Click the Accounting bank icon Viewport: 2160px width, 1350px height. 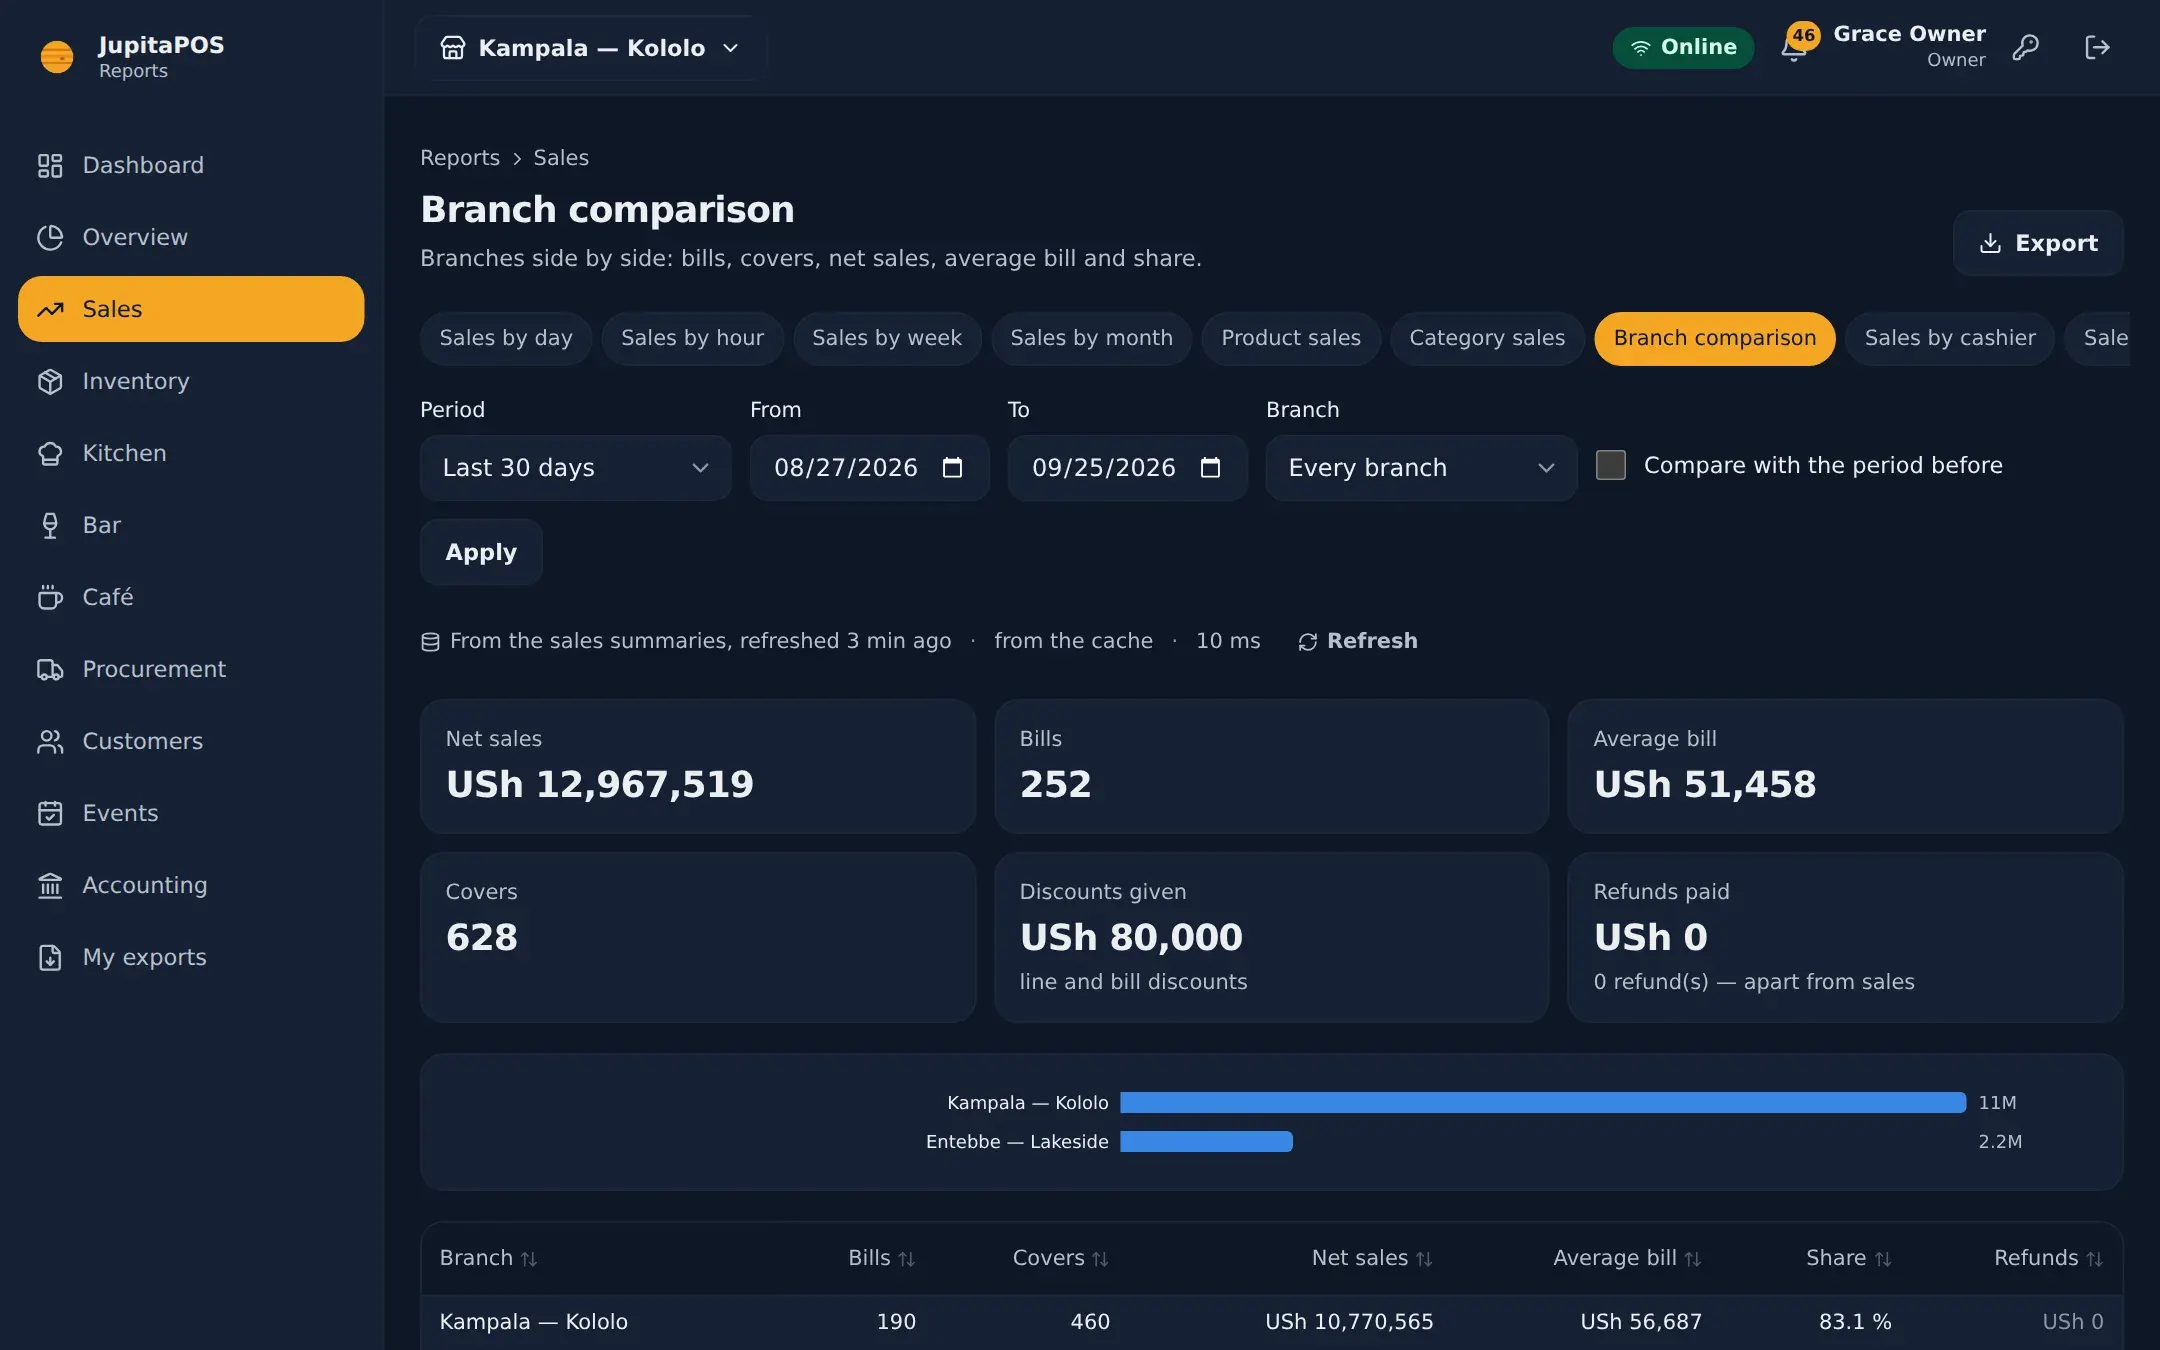click(50, 885)
